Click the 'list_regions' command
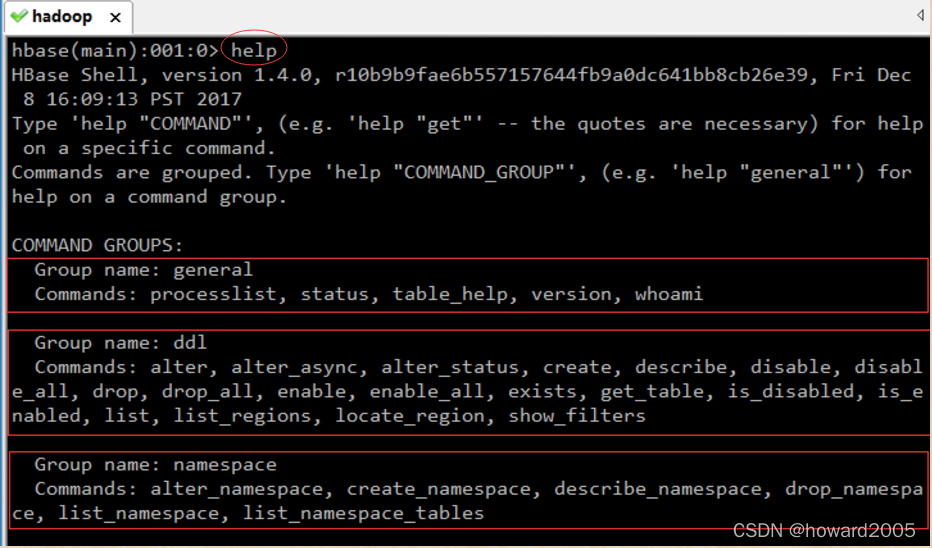The width and height of the screenshot is (932, 548). (x=242, y=416)
